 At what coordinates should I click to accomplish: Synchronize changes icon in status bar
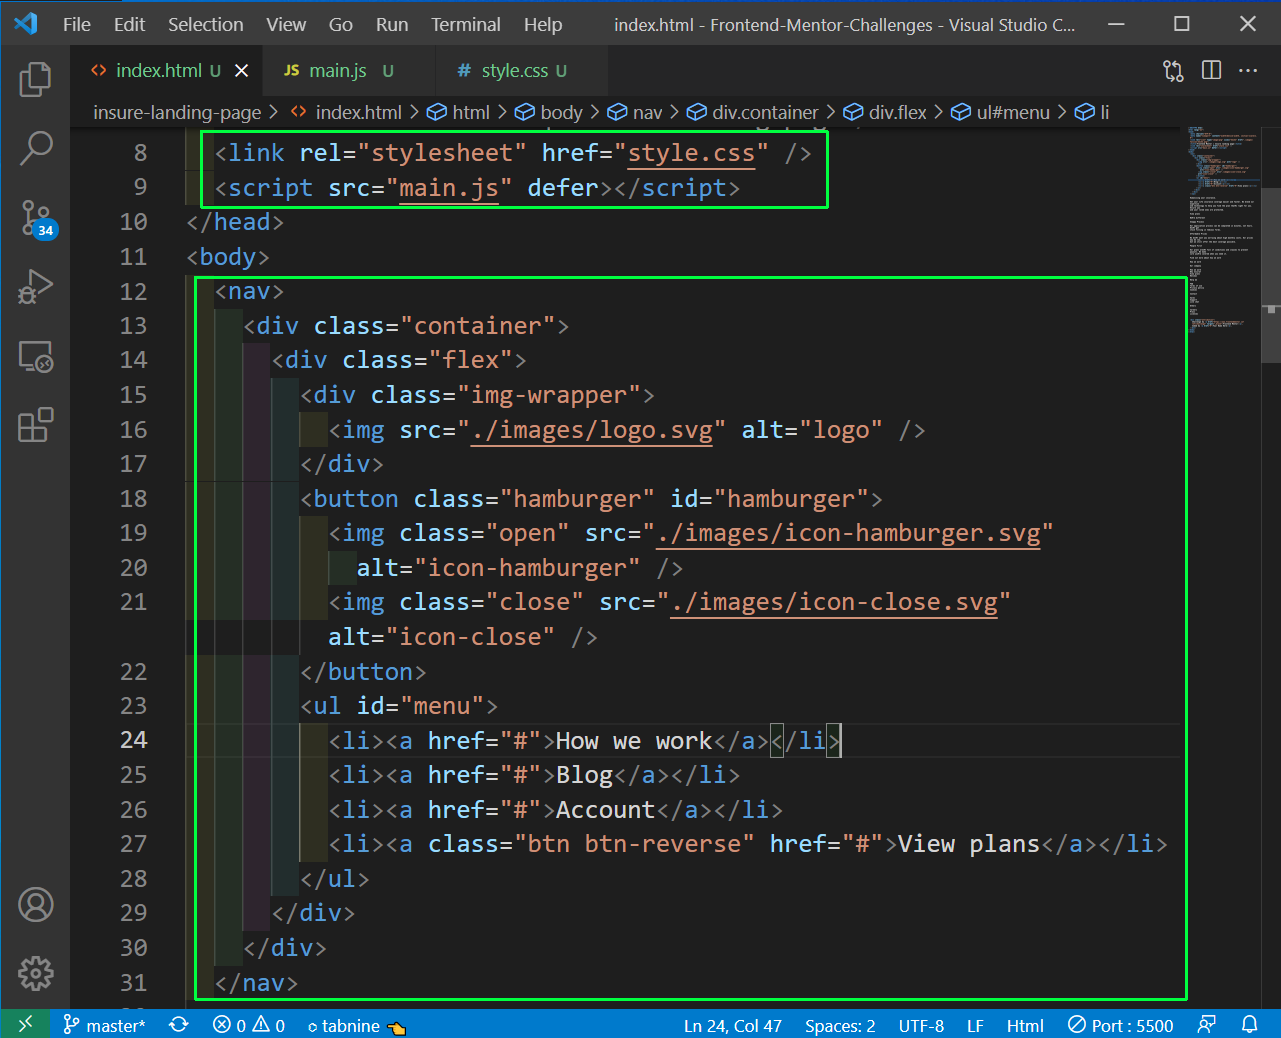[x=179, y=1025]
